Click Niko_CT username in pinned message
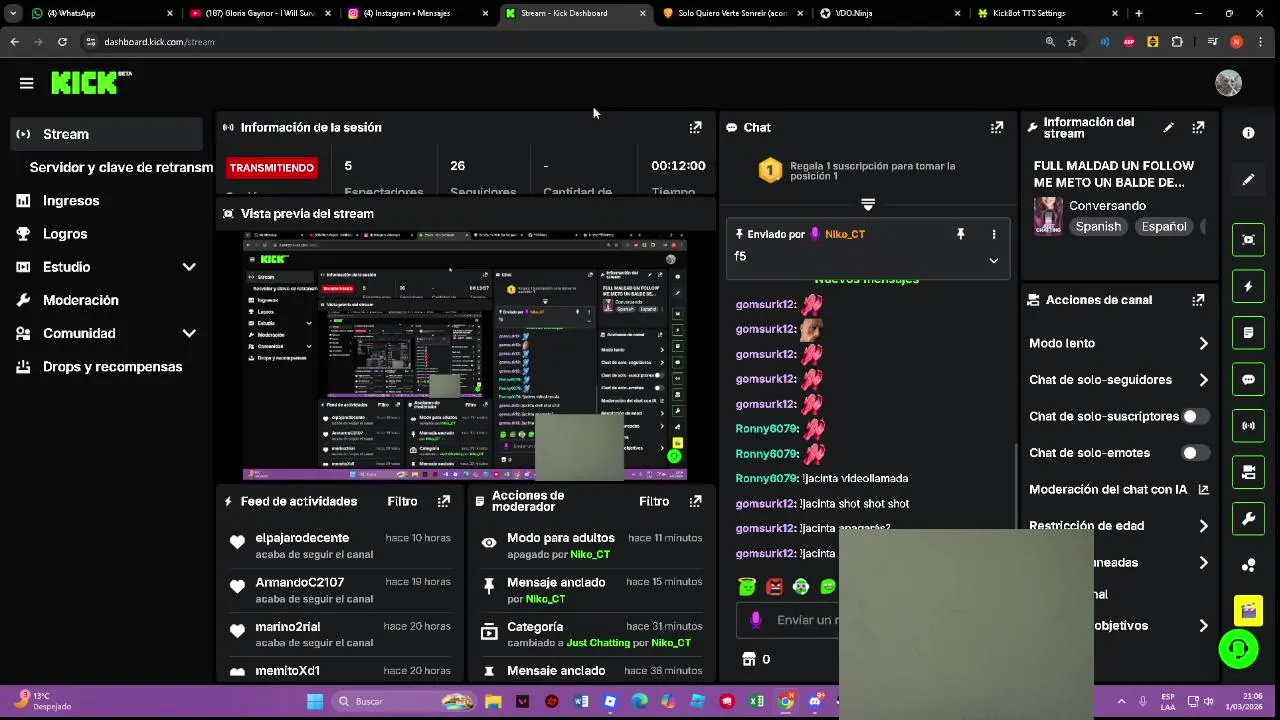The image size is (1280, 720). coord(844,234)
